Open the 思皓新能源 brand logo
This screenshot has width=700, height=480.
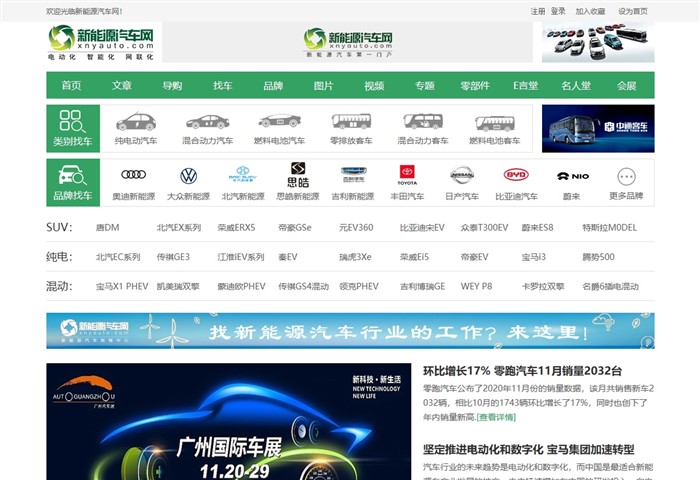pos(298,175)
